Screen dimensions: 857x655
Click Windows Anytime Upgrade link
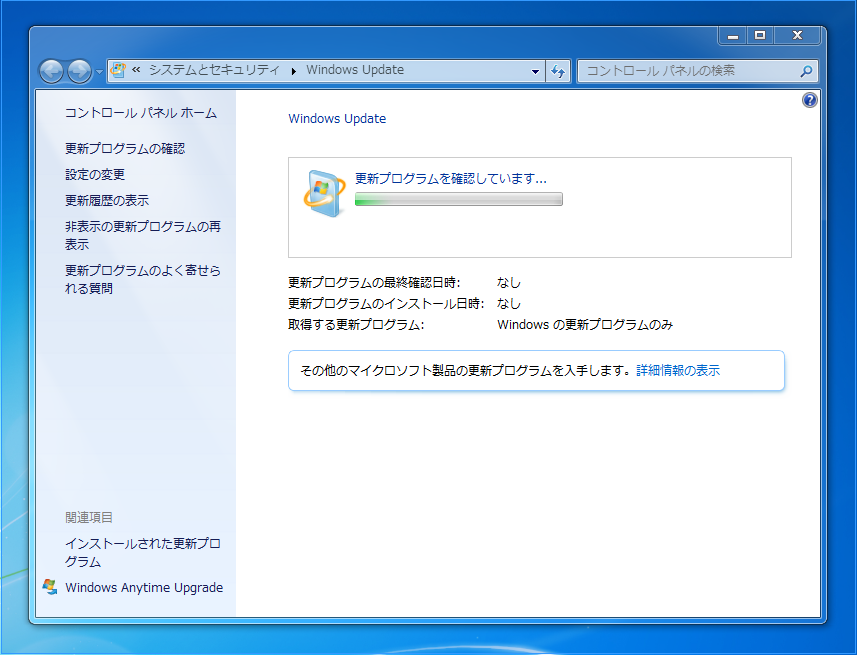click(x=144, y=588)
